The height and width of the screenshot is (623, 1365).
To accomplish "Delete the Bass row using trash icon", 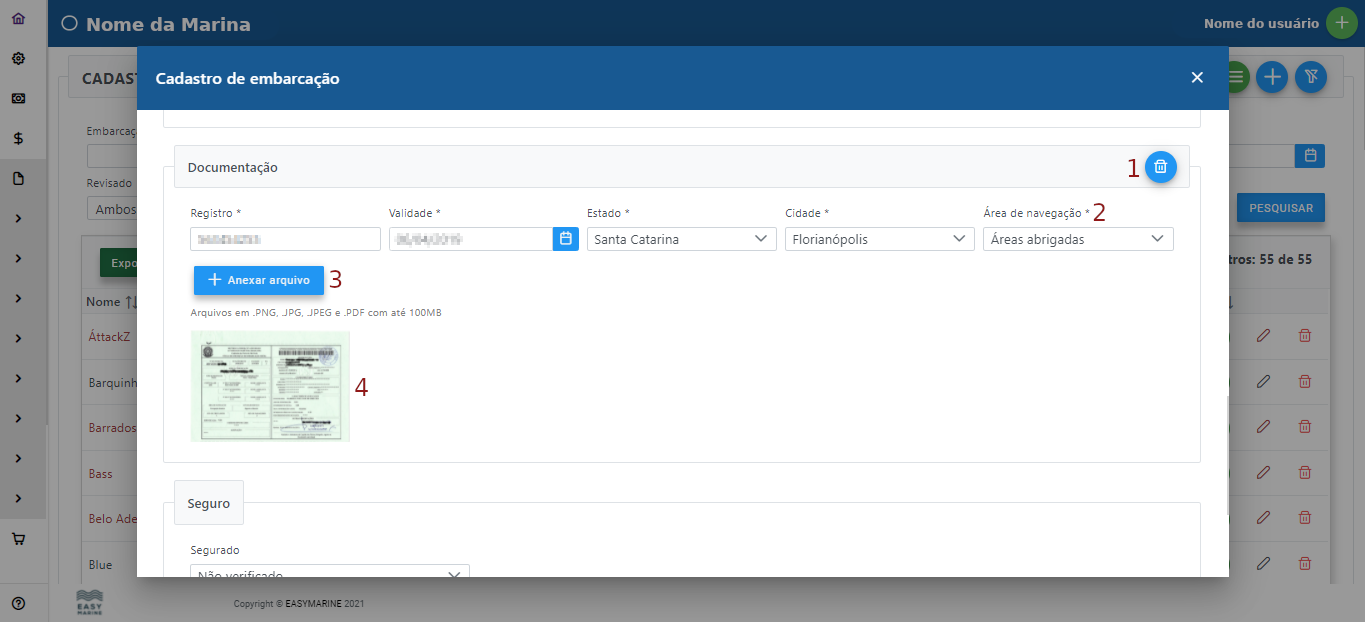I will point(1304,472).
